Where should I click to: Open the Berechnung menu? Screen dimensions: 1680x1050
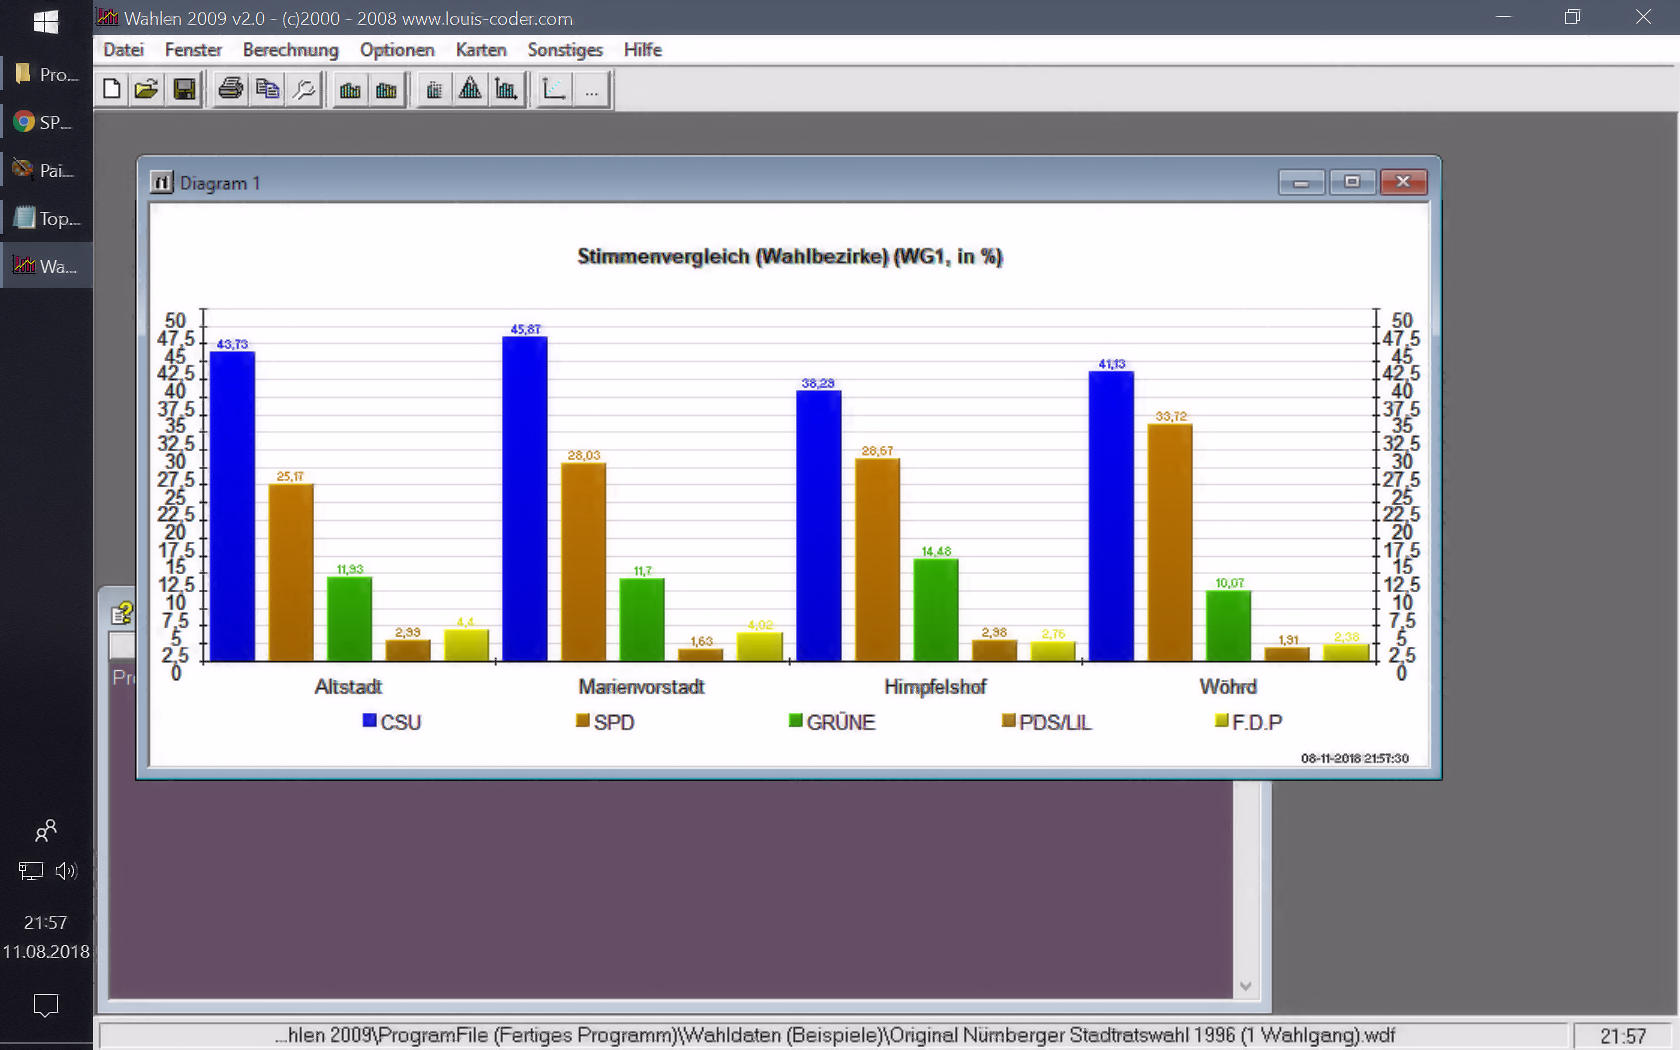click(290, 50)
